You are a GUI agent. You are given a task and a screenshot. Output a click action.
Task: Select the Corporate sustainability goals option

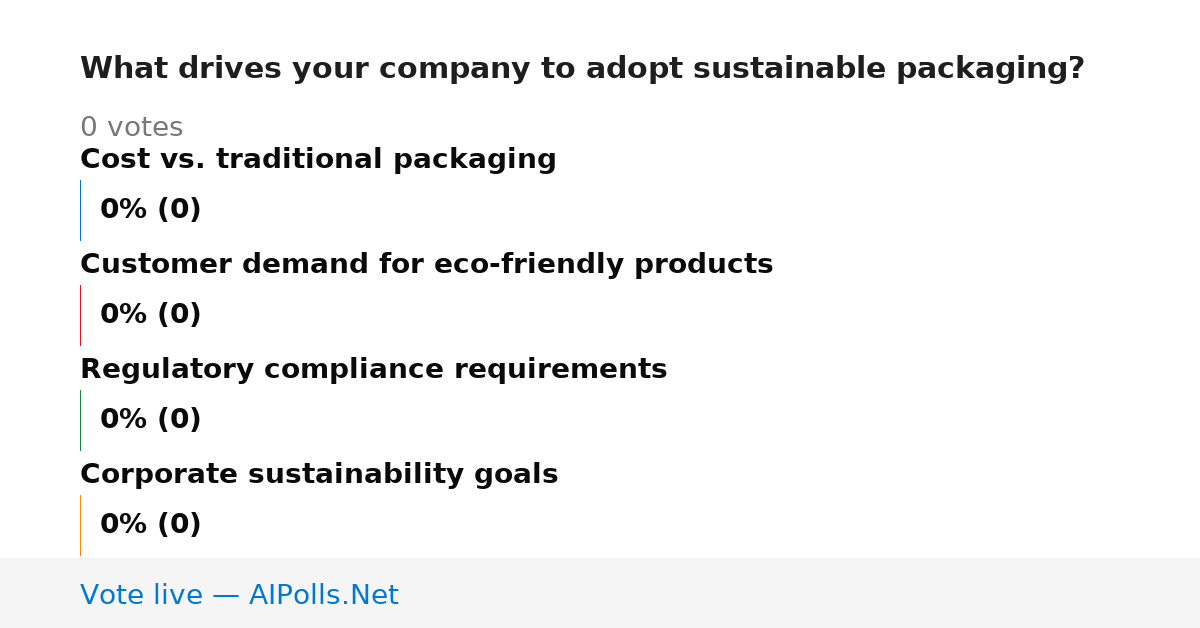coord(319,475)
